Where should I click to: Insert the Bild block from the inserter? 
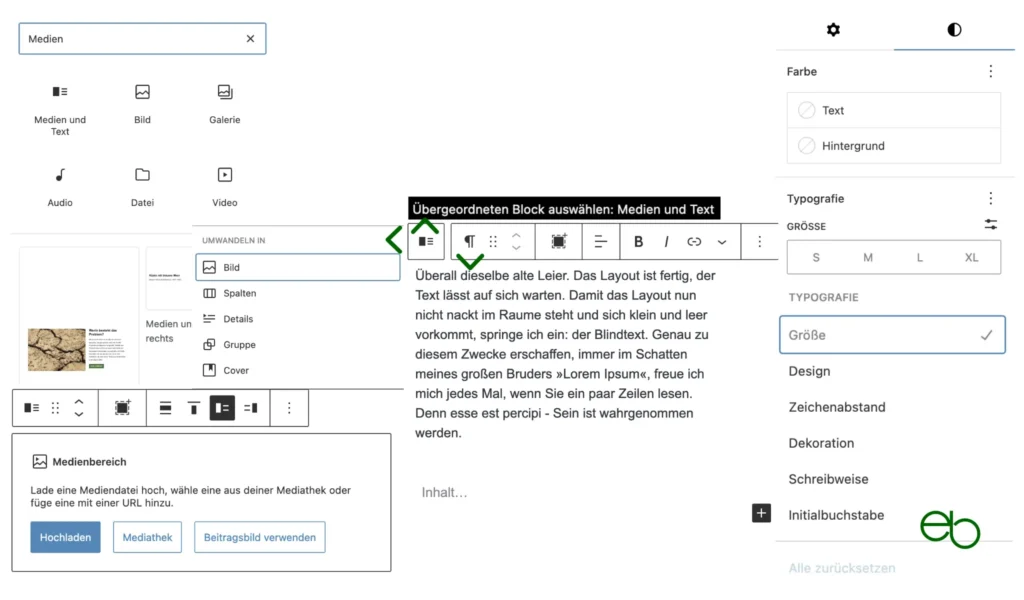[x=142, y=105]
